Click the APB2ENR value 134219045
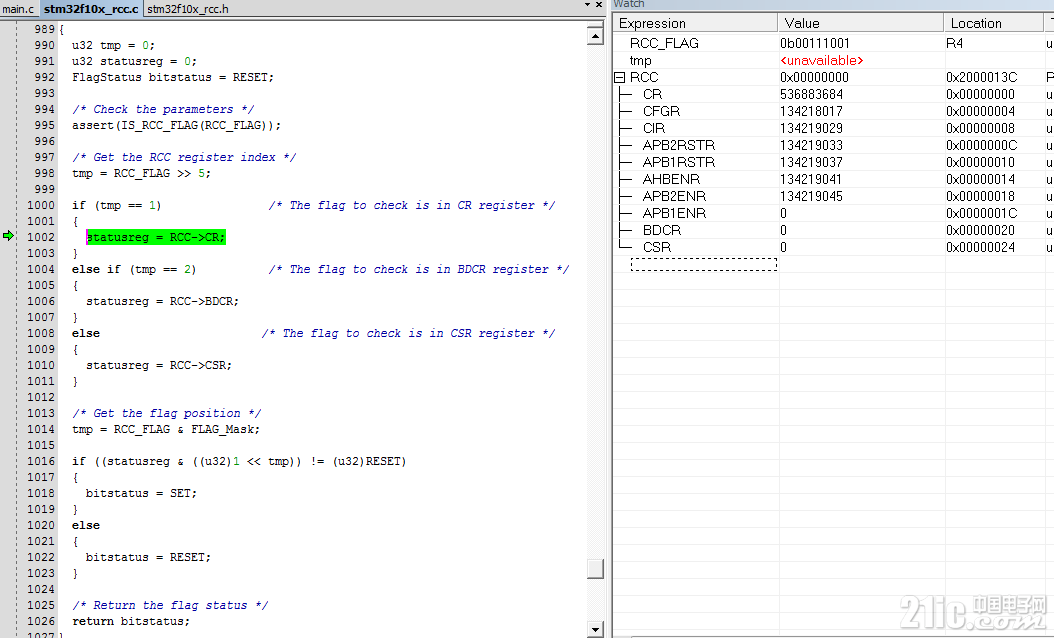The height and width of the screenshot is (638, 1054). pos(811,196)
